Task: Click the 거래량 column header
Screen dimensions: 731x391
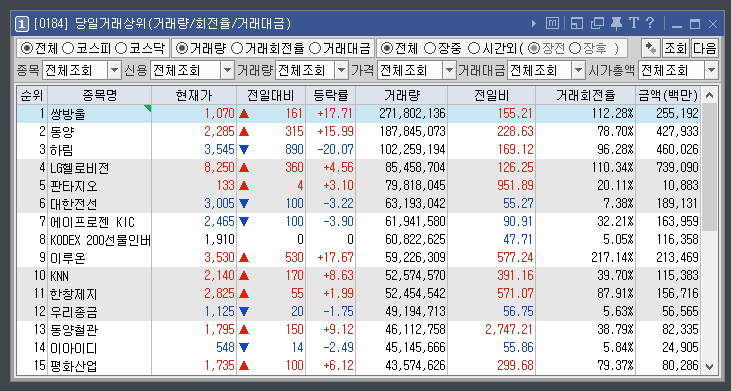Action: [x=401, y=96]
